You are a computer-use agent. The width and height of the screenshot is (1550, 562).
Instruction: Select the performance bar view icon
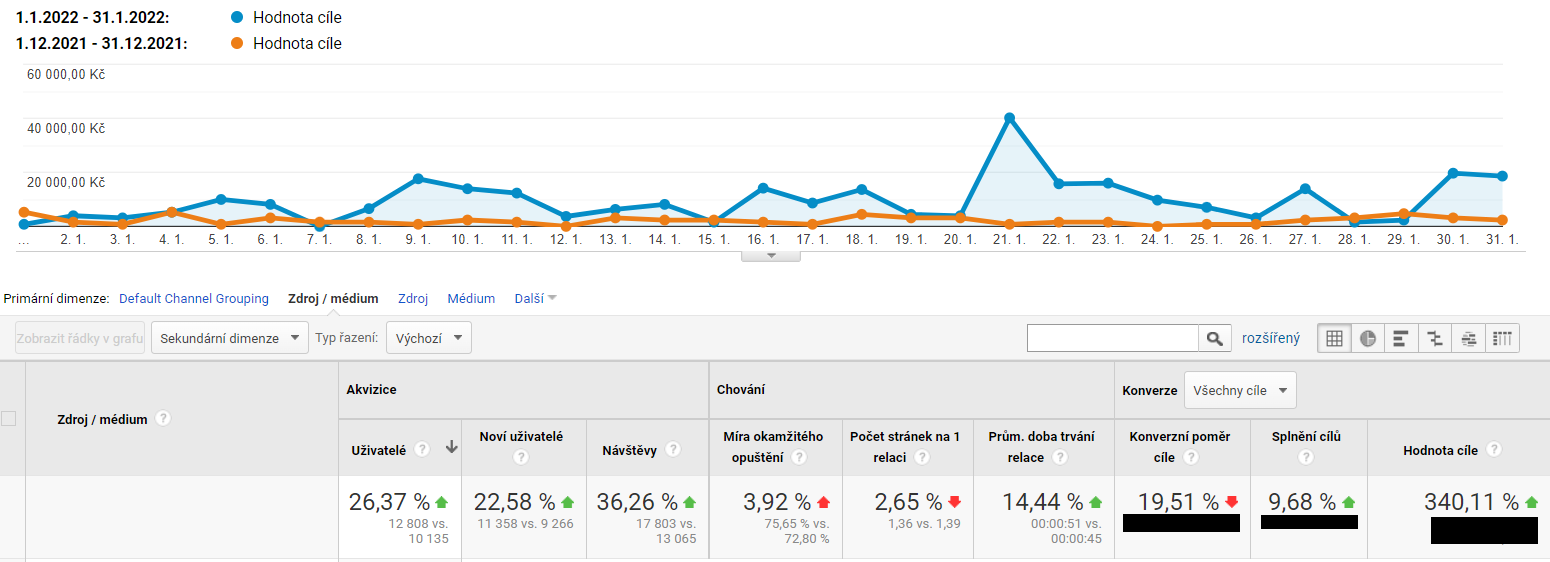click(1401, 338)
